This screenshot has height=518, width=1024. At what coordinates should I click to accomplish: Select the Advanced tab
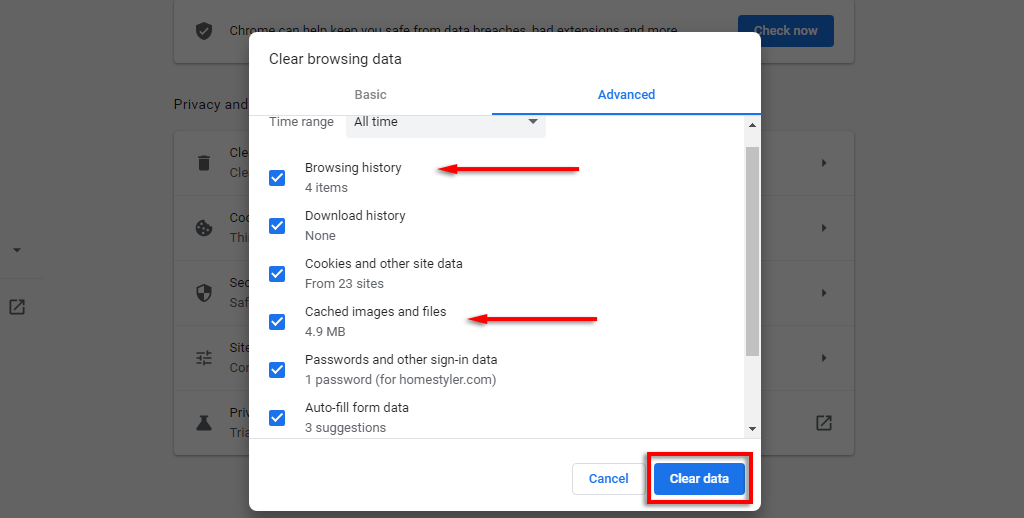[x=626, y=95]
